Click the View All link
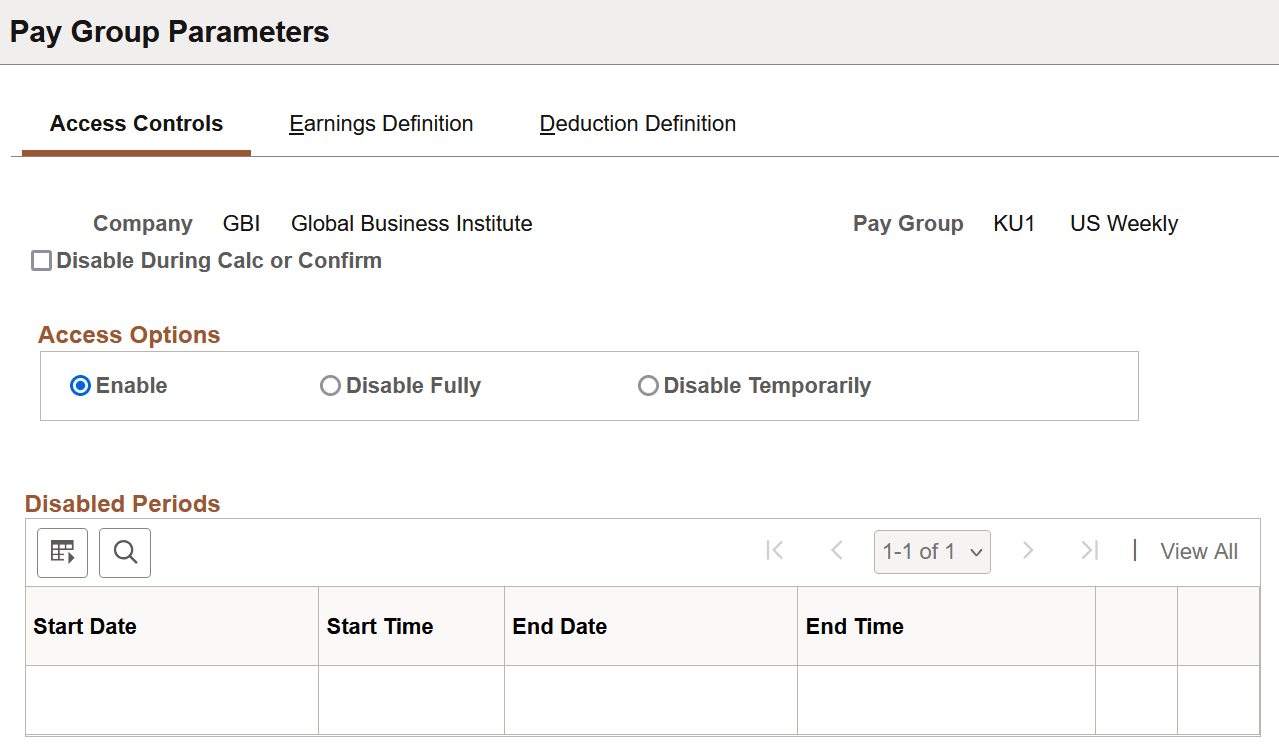 [1198, 551]
